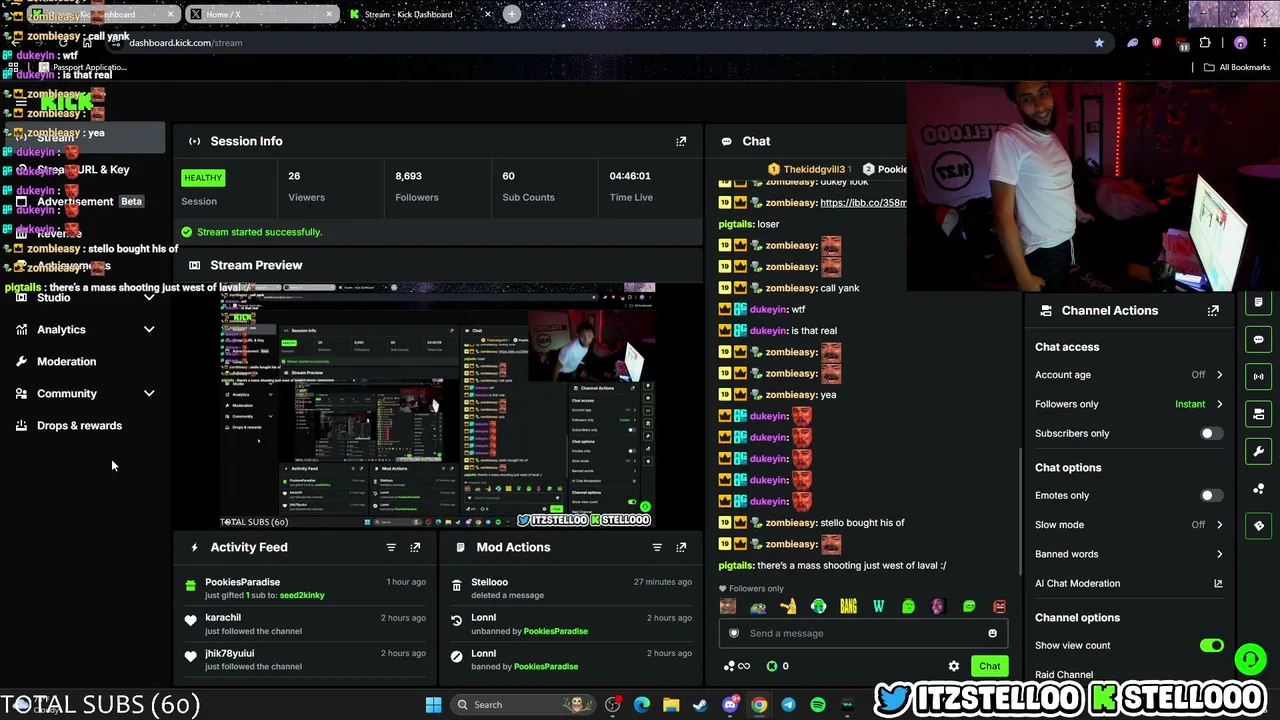Click the HEALTHY session status badge
The image size is (1280, 720).
(x=203, y=178)
